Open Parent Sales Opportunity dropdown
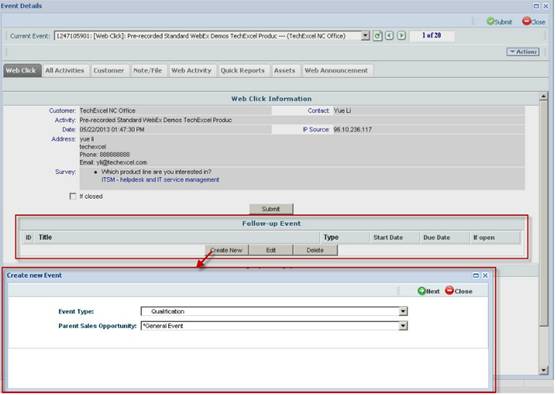This screenshot has width=556, height=395. (403, 326)
